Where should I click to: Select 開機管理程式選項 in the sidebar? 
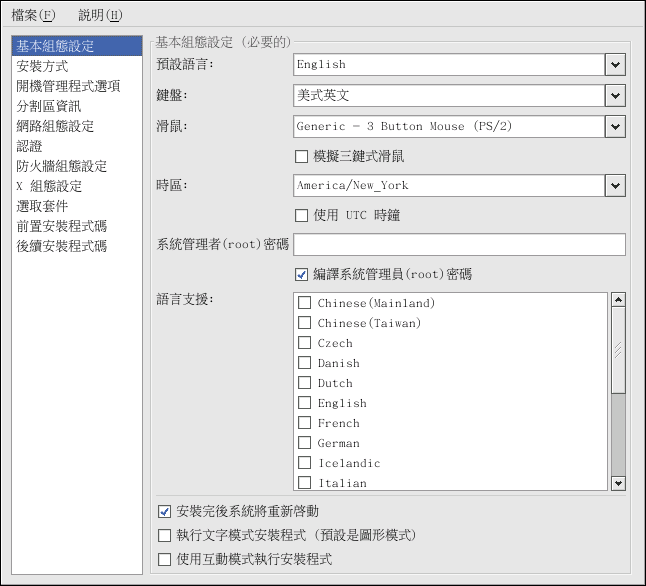[x=68, y=86]
